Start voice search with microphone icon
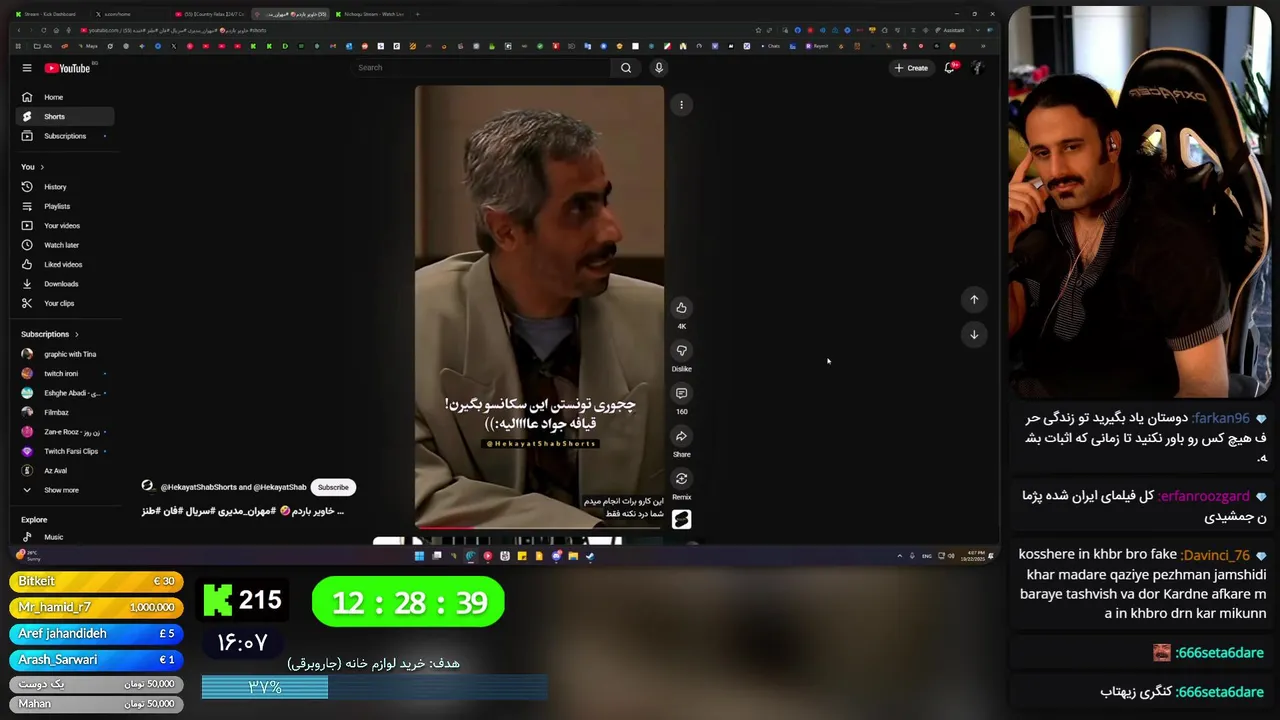This screenshot has width=1280, height=720. pyautogui.click(x=659, y=68)
